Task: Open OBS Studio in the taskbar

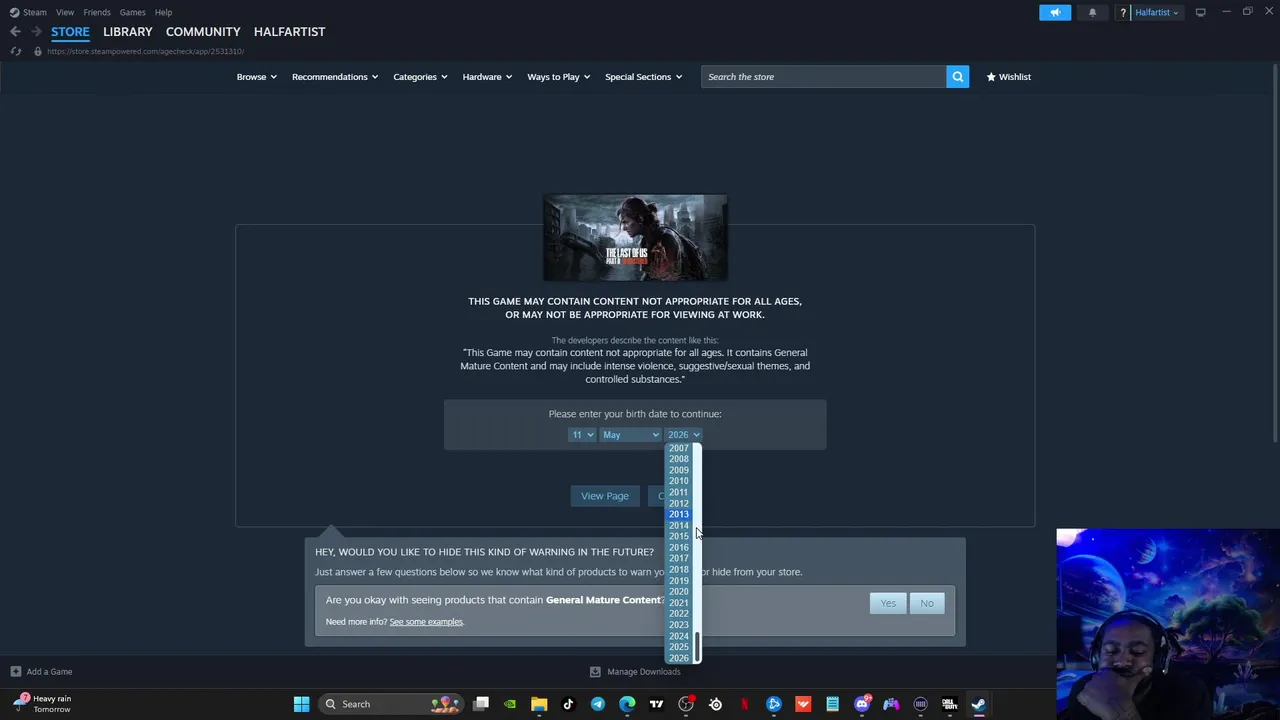Action: coord(686,704)
